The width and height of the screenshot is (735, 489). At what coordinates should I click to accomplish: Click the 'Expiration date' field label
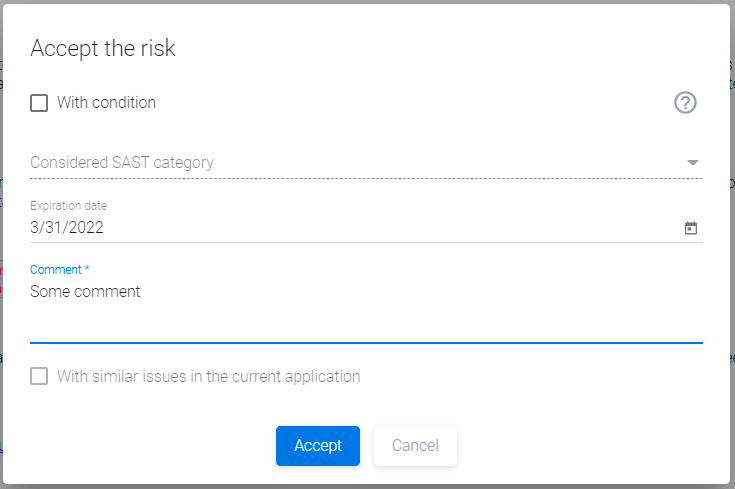coord(68,205)
